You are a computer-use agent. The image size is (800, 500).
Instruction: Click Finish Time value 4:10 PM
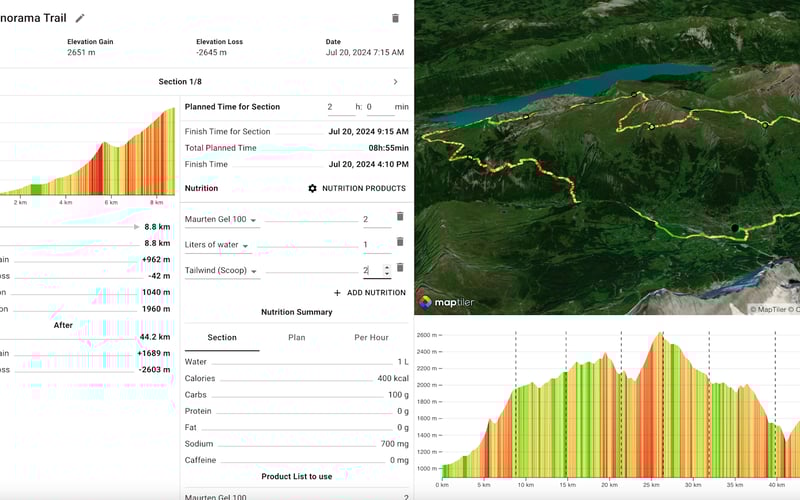click(x=368, y=164)
